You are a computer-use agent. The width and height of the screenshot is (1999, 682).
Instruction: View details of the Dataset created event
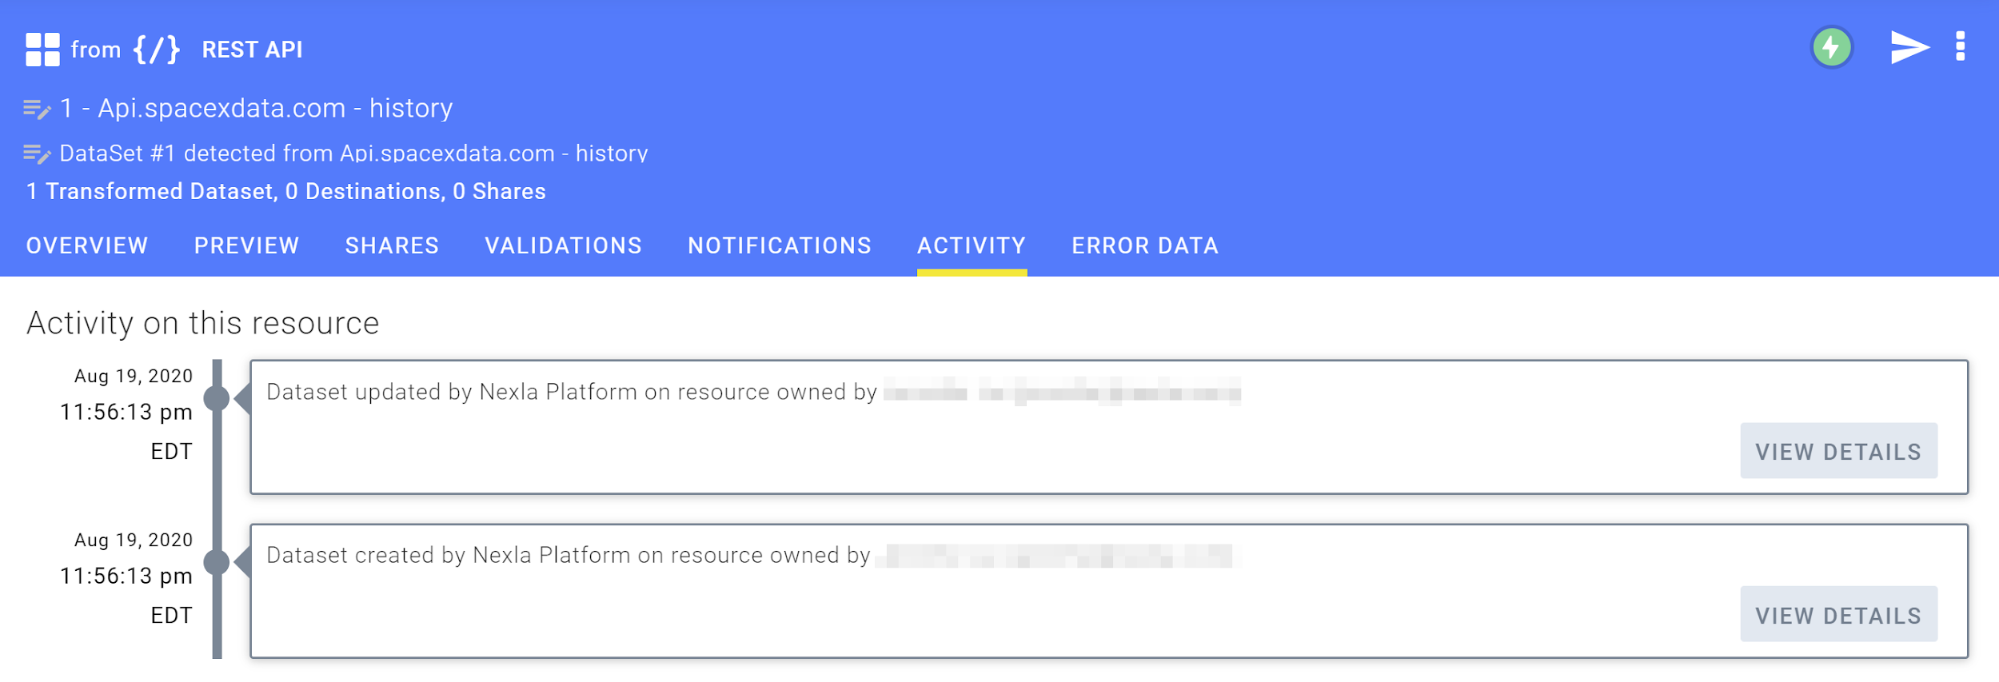(1838, 615)
